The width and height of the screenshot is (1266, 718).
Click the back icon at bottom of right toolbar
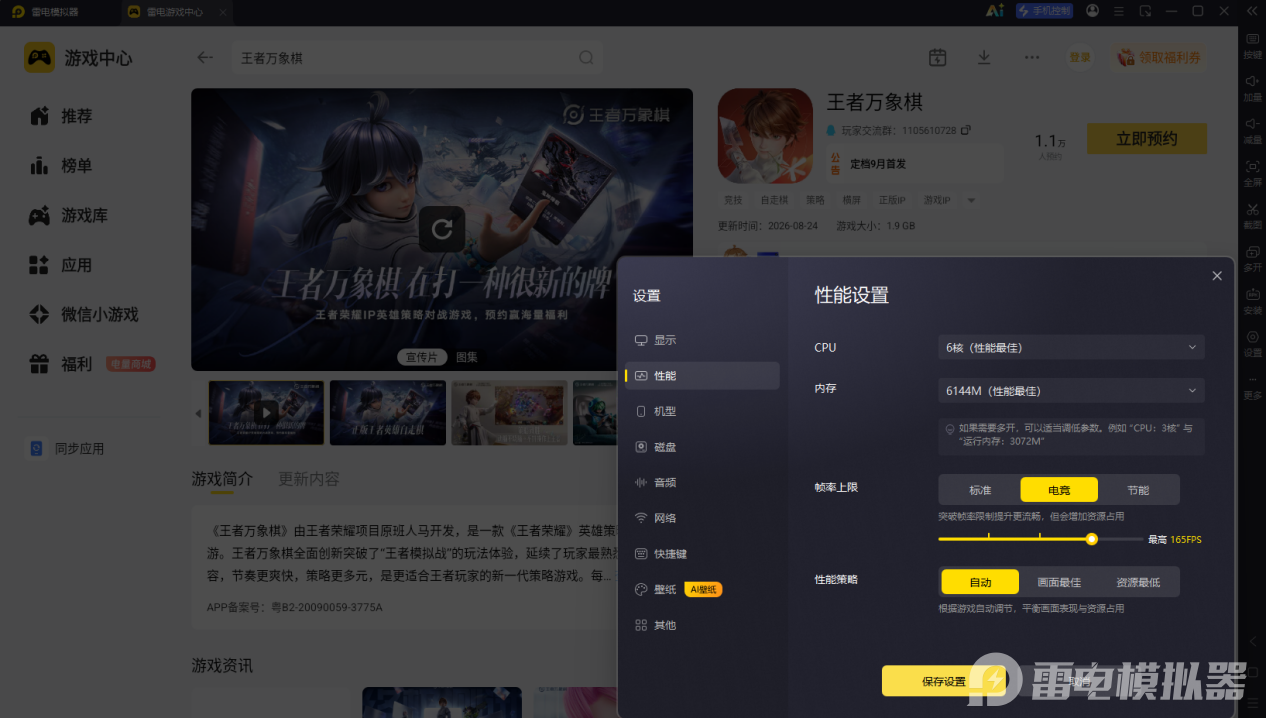click(x=1252, y=640)
